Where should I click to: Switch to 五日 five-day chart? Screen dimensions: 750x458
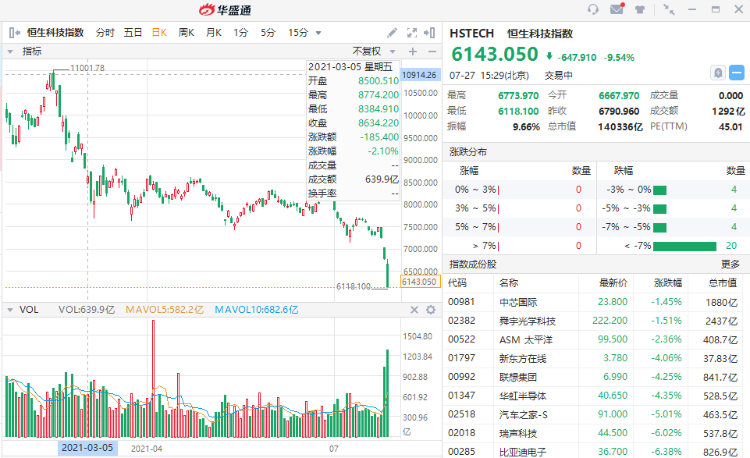coord(132,33)
